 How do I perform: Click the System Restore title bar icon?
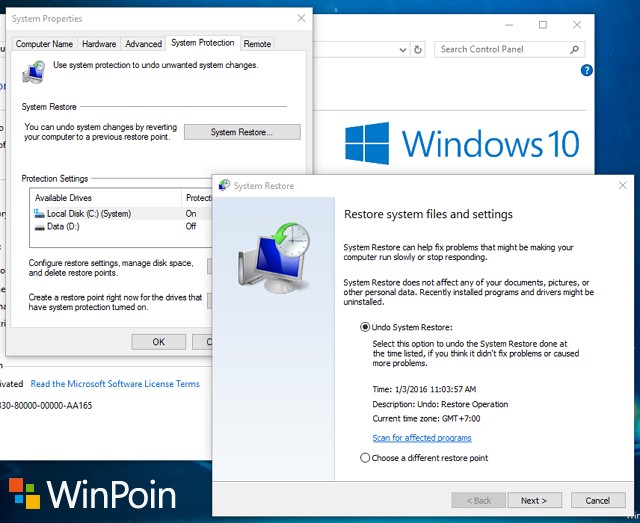pos(224,185)
